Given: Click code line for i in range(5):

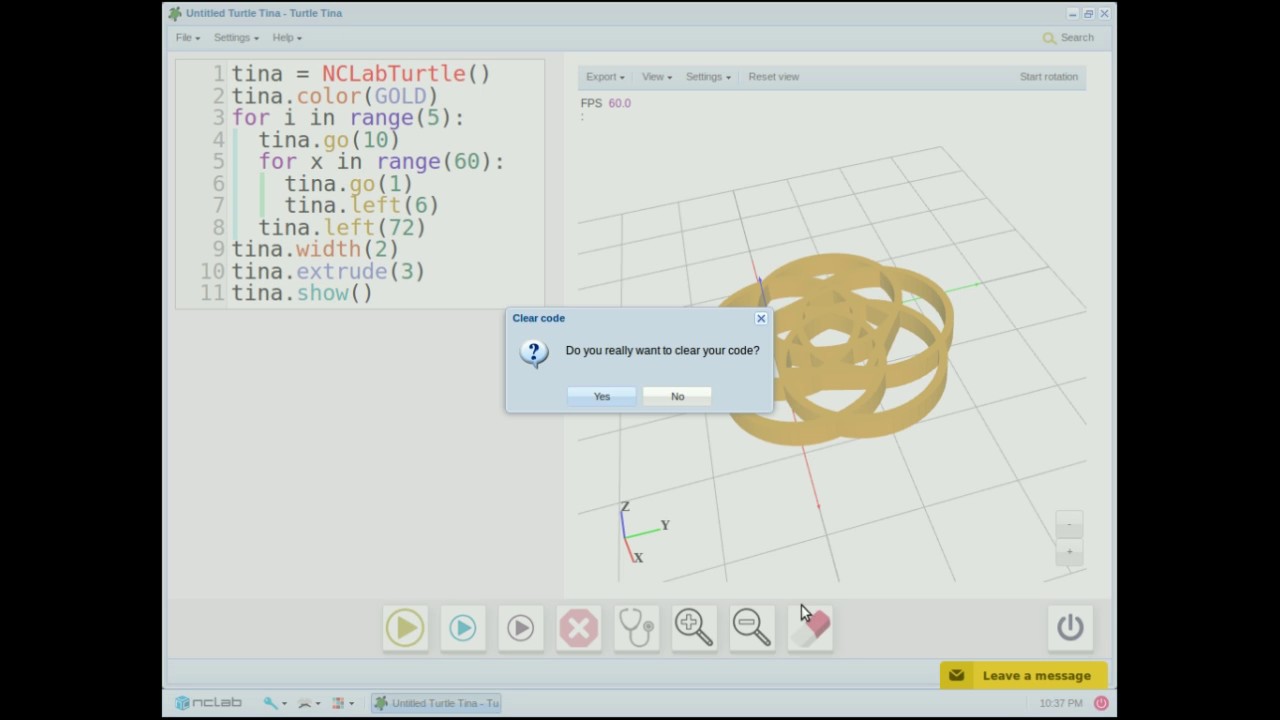Looking at the screenshot, I should tap(348, 118).
